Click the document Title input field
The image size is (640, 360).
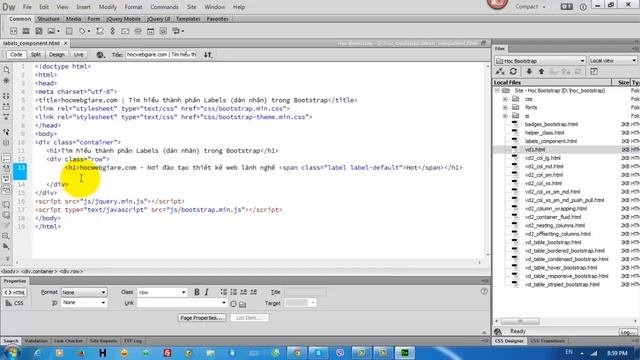click(161, 55)
